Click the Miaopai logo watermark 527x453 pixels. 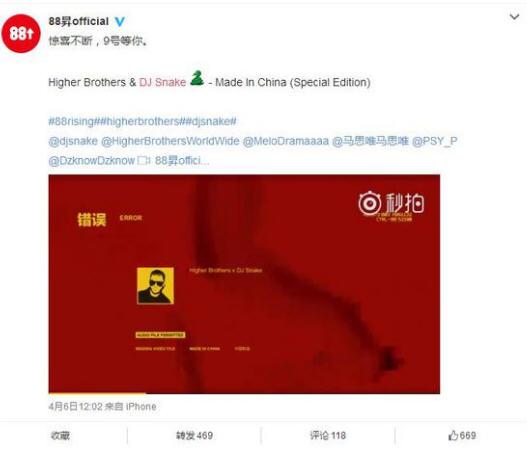coord(391,204)
